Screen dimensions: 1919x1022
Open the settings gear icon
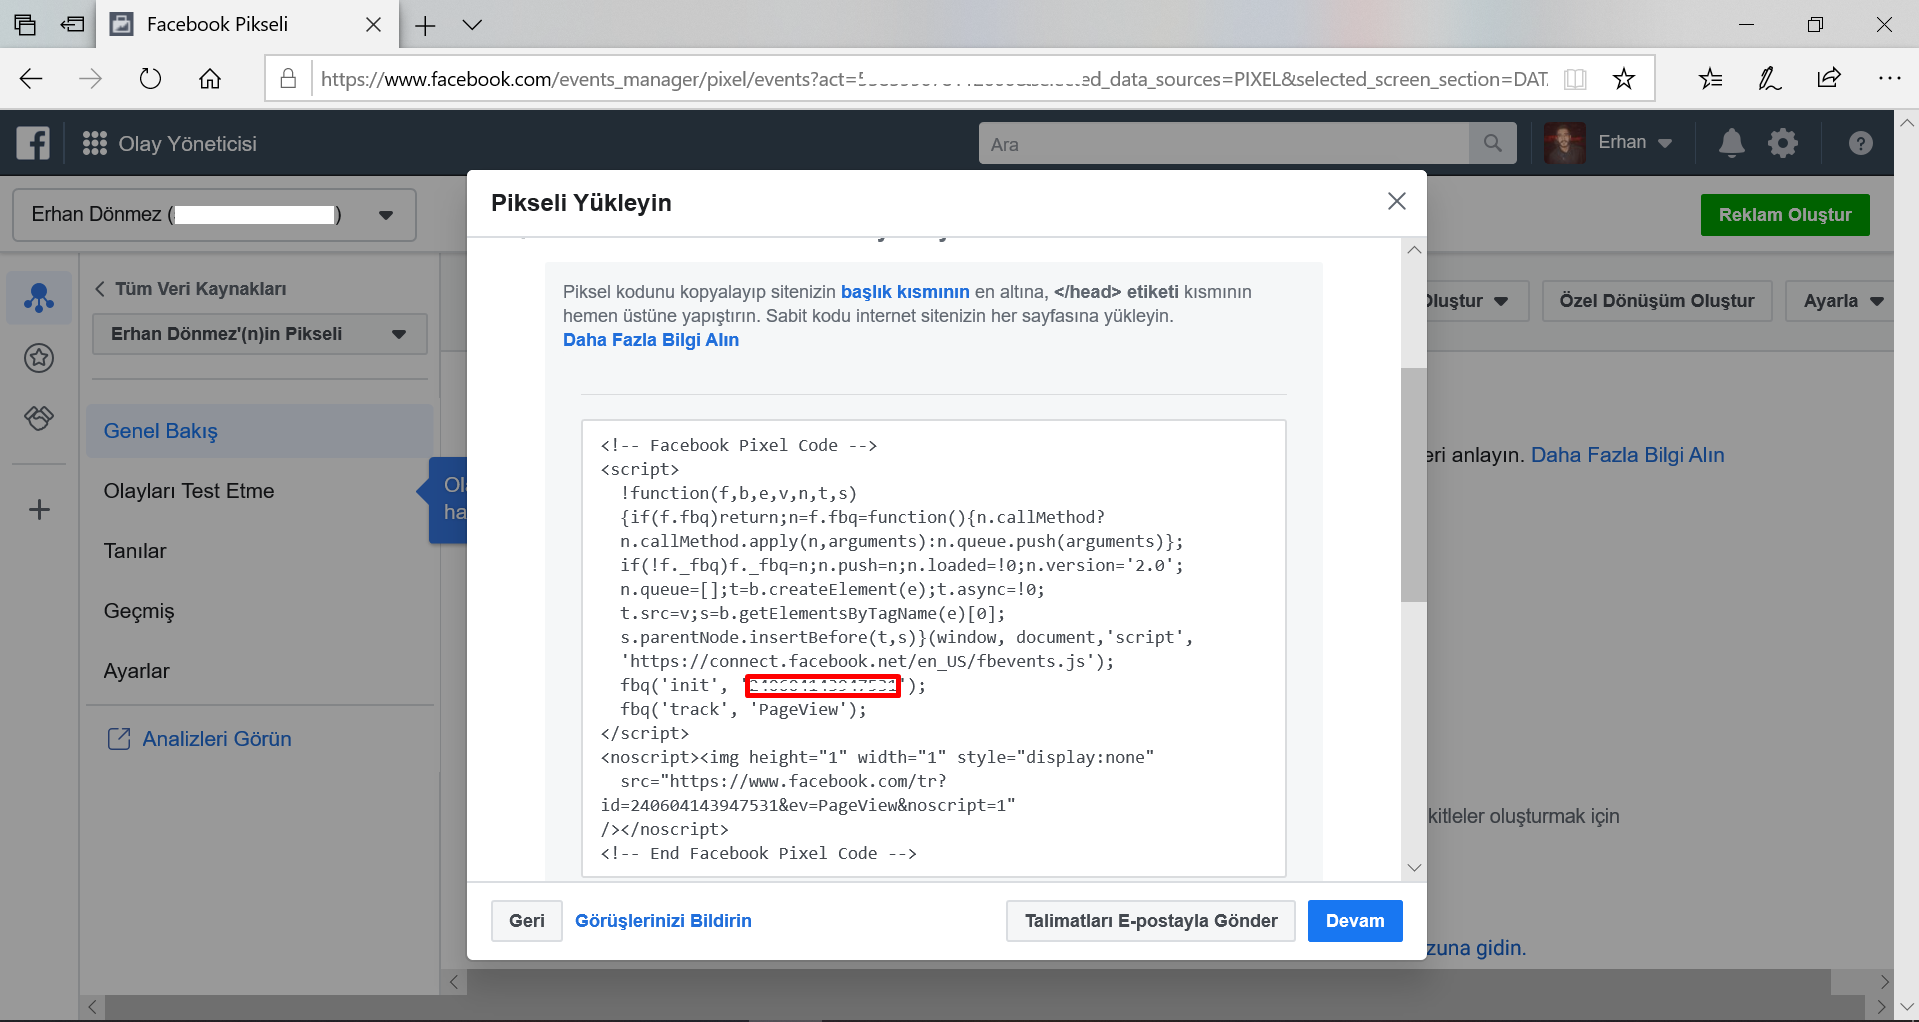coord(1783,143)
